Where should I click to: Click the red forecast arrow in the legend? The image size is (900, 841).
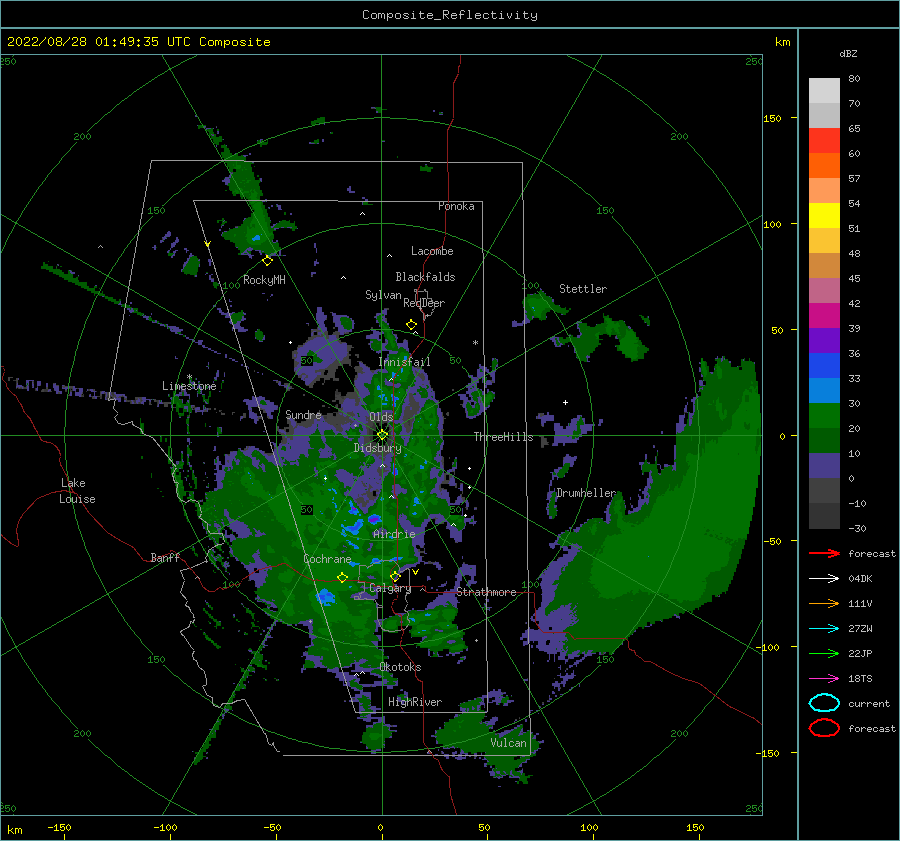824,553
